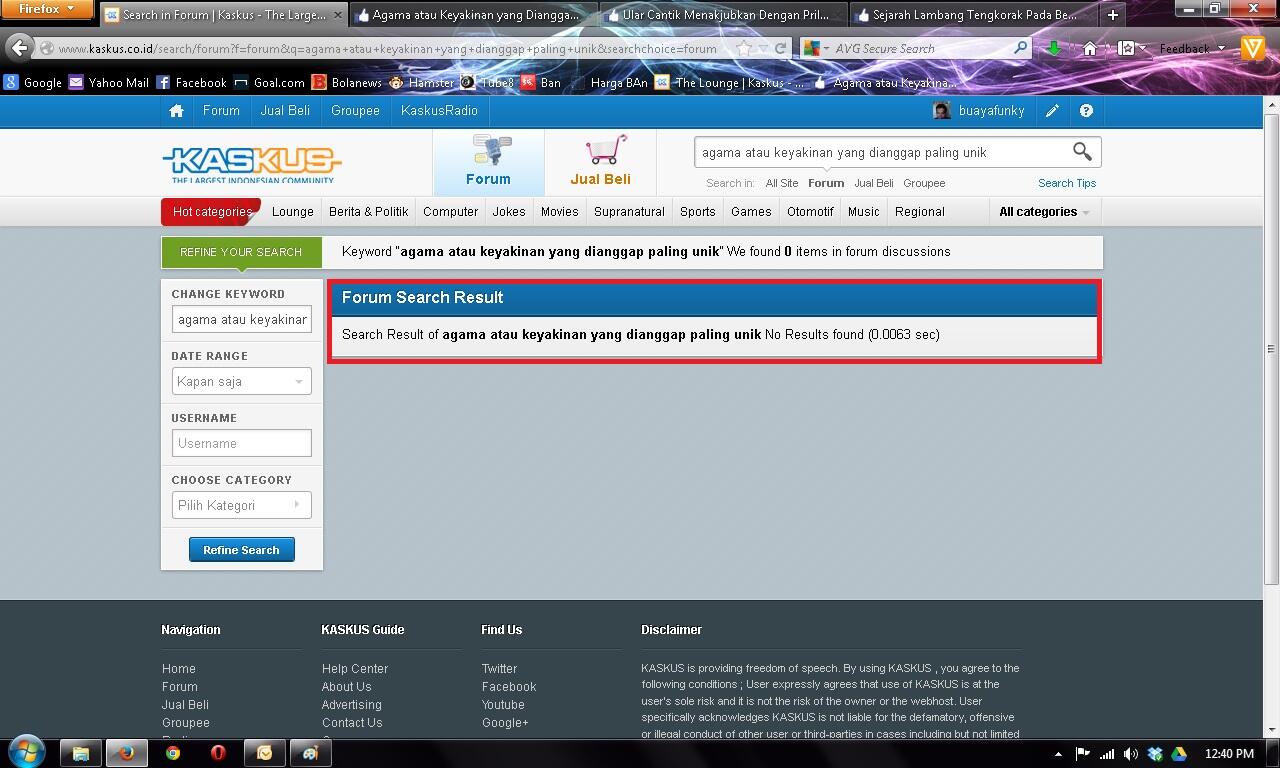Open the Goal.com bookmark
The image size is (1280, 768).
[x=269, y=83]
